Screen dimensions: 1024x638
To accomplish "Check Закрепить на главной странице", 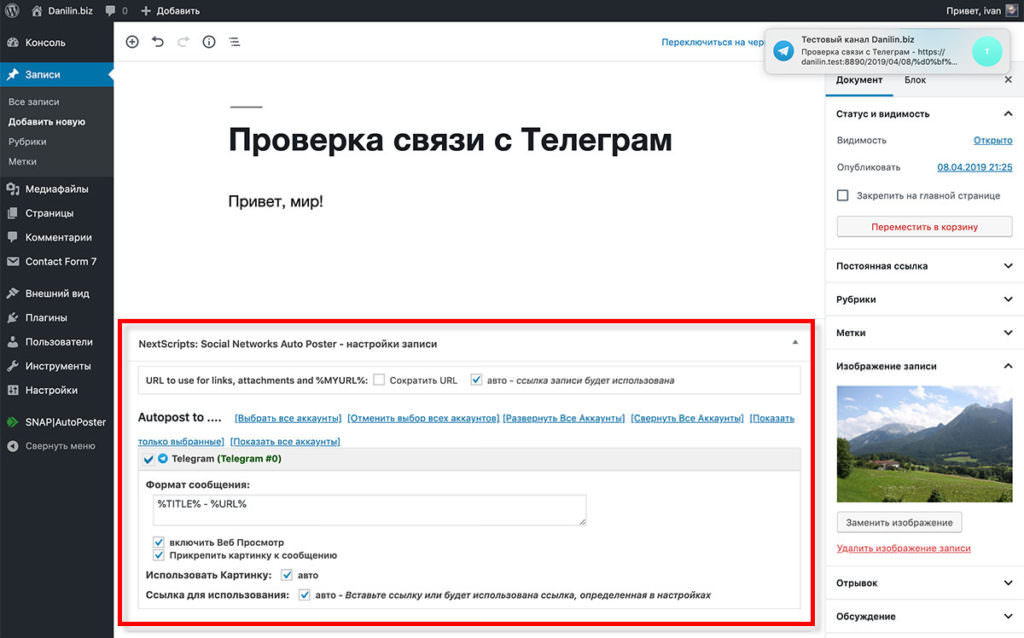I will 842,195.
